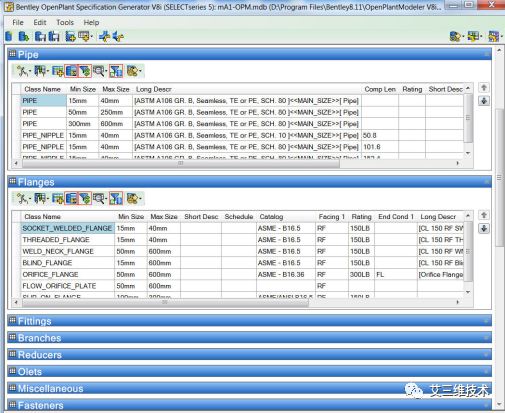Click the magnifier search icon in Flanges toolbar
Screen dimensions: 505x413
pyautogui.click(x=99, y=198)
